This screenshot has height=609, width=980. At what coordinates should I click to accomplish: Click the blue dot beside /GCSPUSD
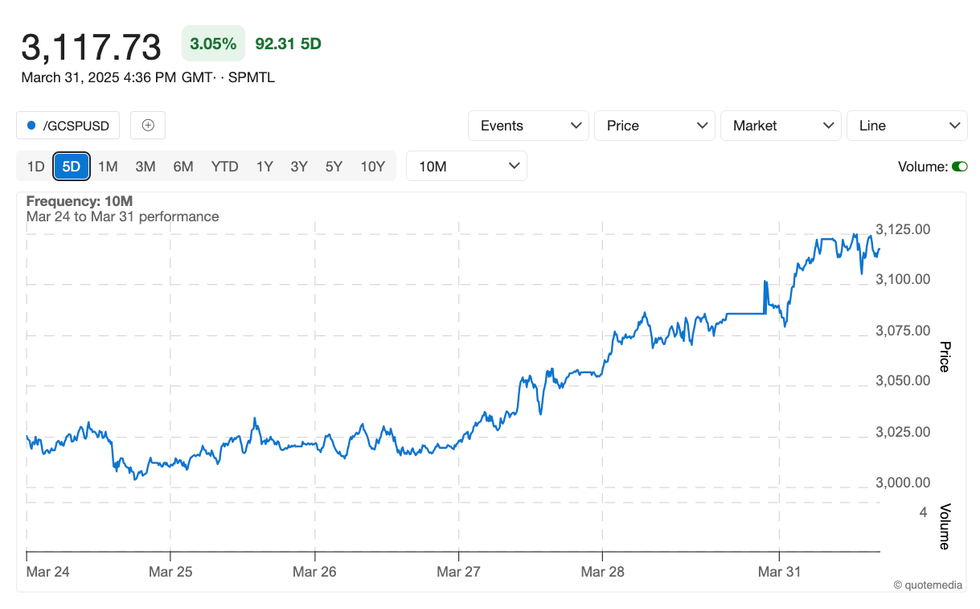[x=31, y=126]
